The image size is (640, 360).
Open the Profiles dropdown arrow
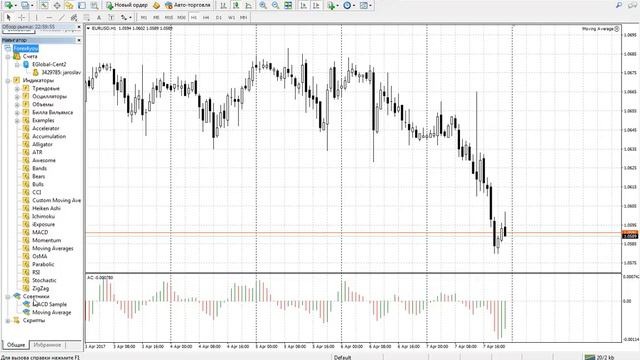33,6
